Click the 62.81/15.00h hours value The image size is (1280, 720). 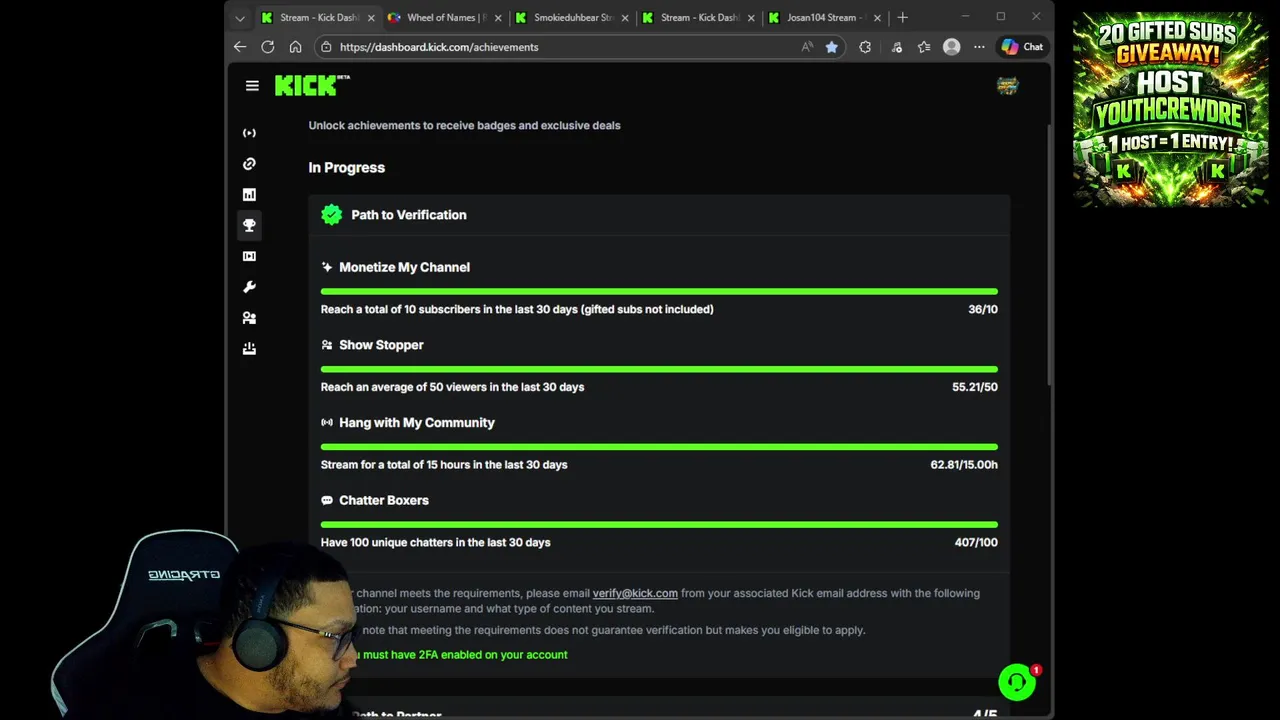964,465
